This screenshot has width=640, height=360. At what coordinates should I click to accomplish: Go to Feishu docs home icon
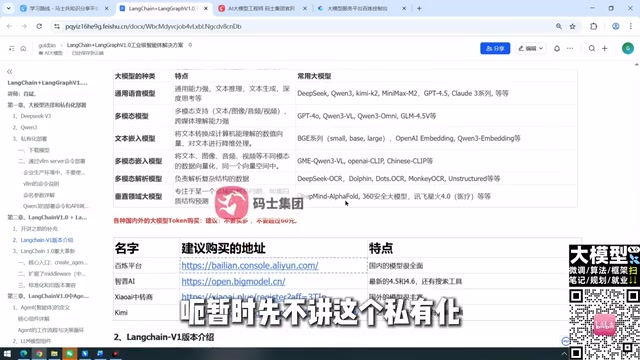point(23,48)
